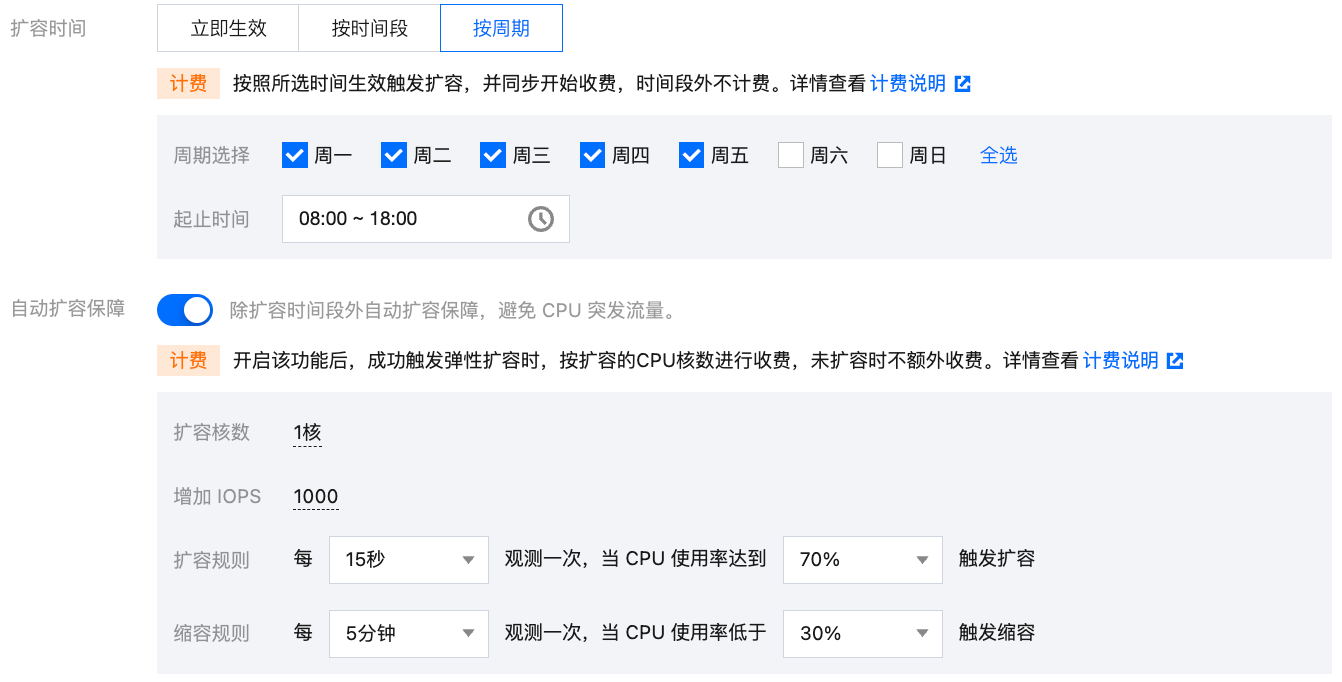
Task: Click the 1000 增加 IOPS value
Action: tap(316, 497)
